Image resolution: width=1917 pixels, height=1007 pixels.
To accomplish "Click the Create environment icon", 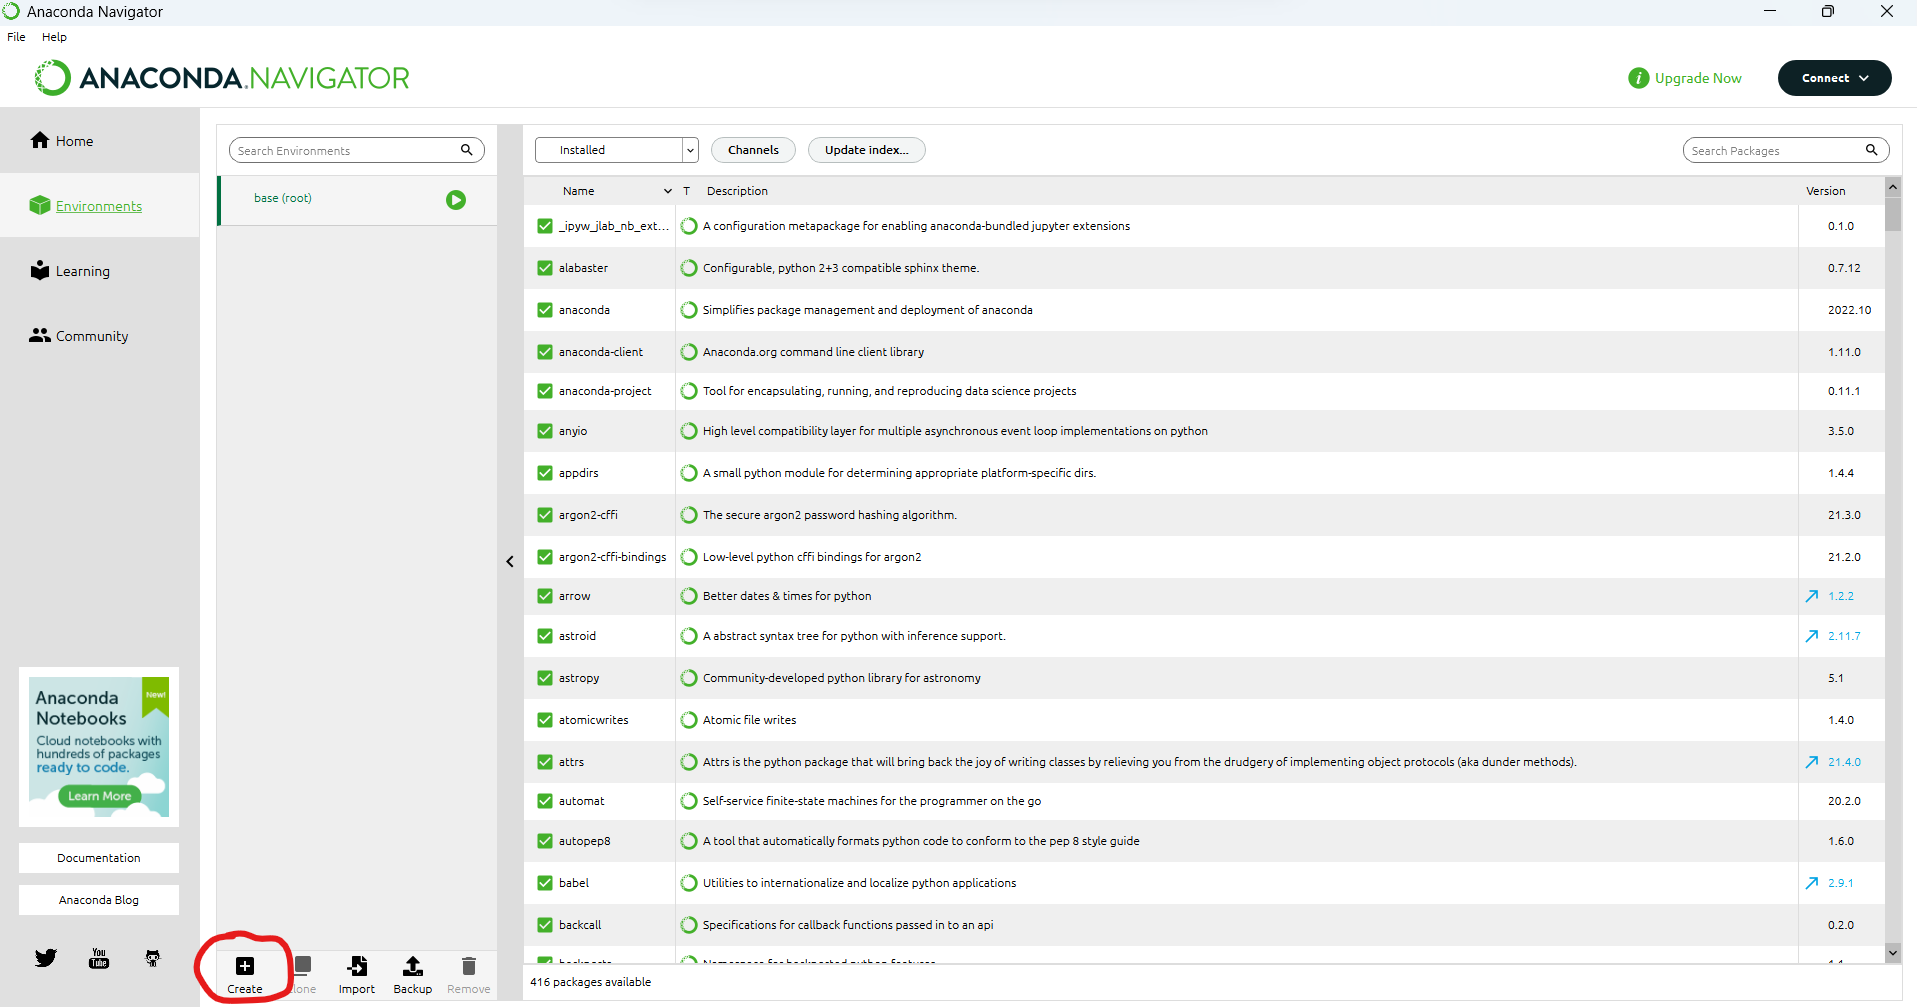I will pyautogui.click(x=245, y=966).
